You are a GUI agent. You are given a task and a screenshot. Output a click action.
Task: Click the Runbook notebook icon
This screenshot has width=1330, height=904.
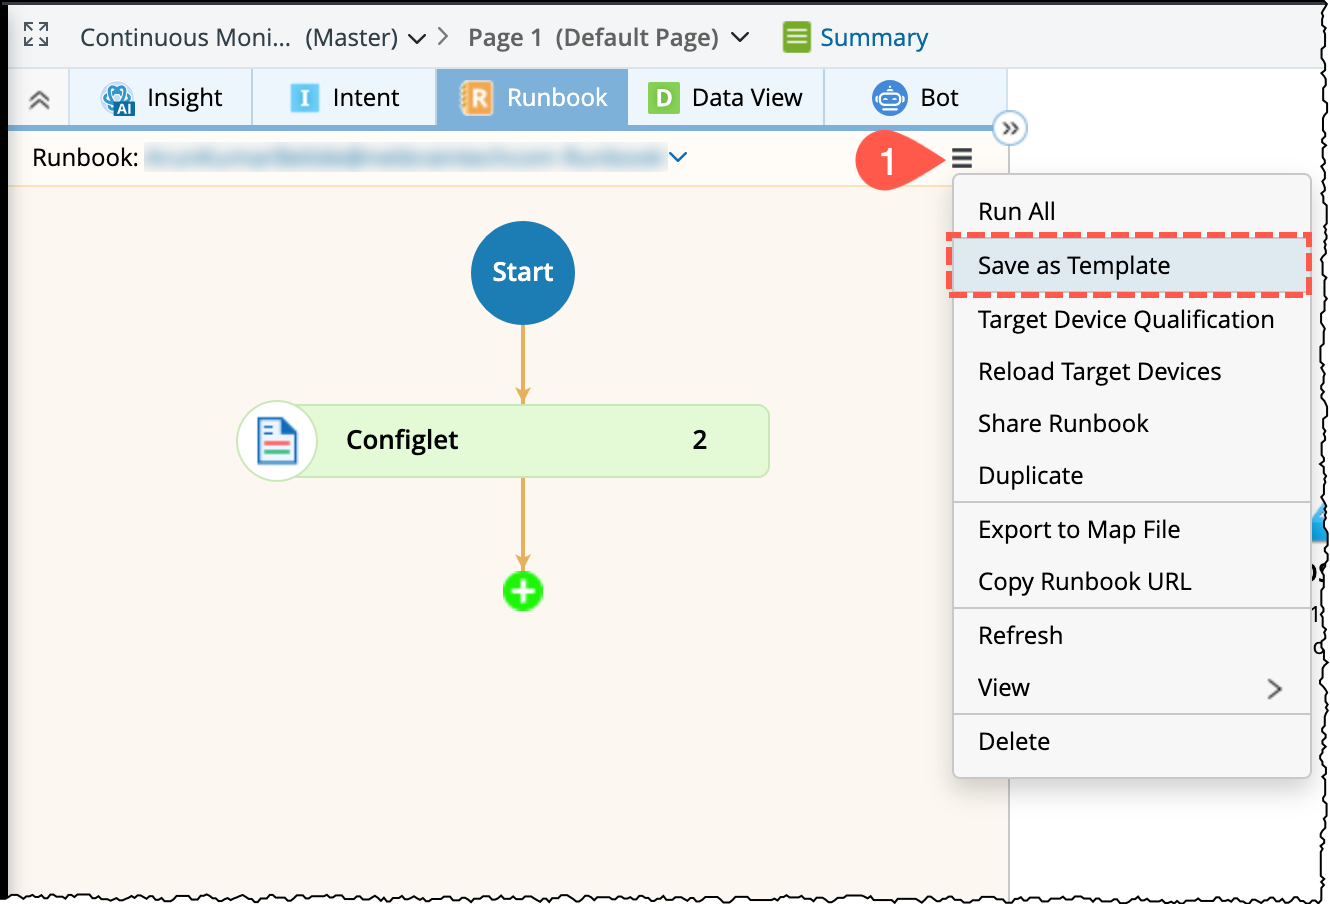[x=476, y=98]
